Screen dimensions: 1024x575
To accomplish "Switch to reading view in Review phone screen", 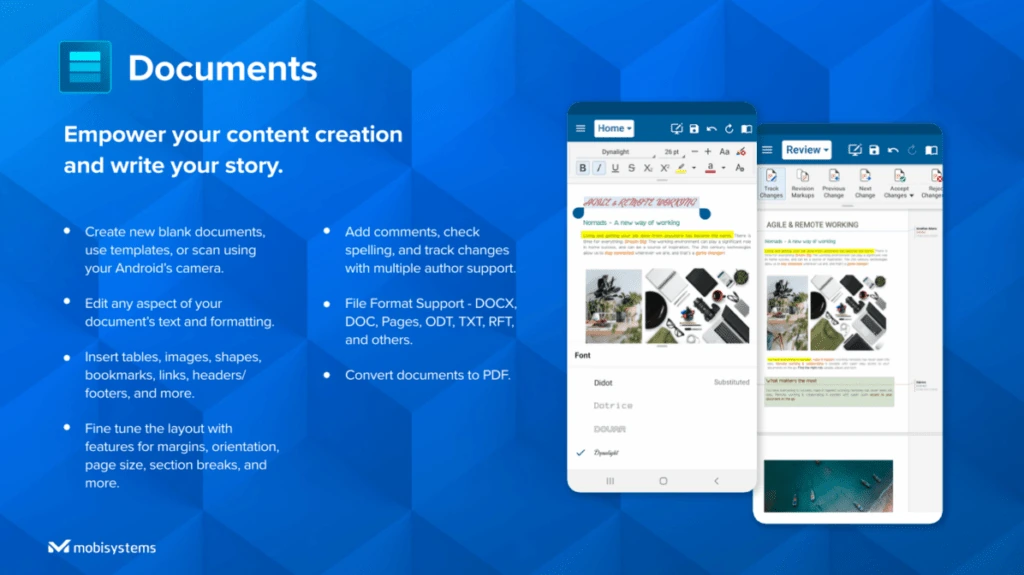I will [x=931, y=150].
